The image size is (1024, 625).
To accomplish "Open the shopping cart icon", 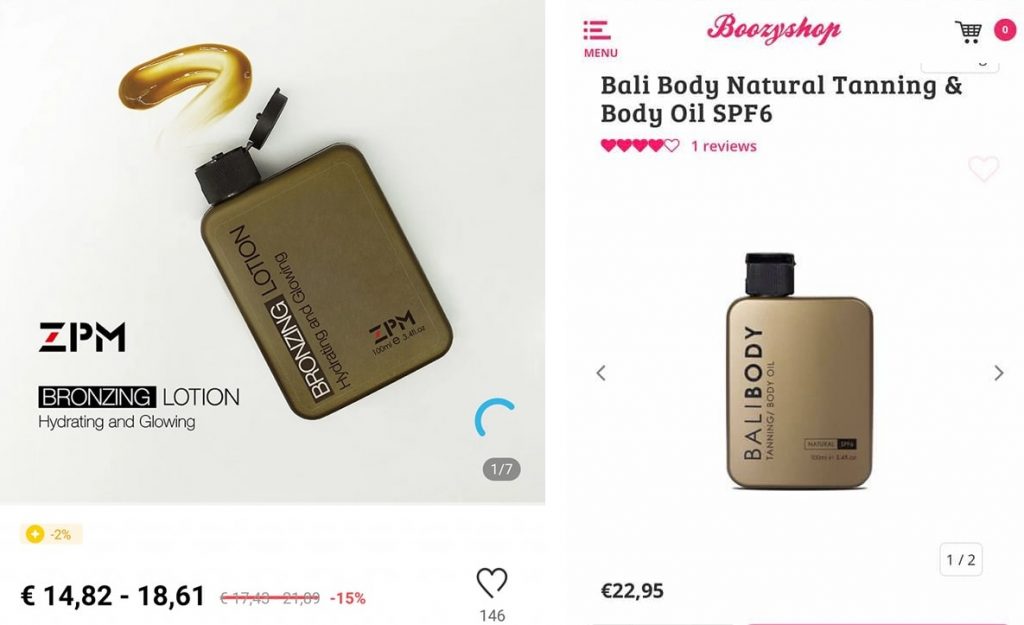I will click(968, 31).
